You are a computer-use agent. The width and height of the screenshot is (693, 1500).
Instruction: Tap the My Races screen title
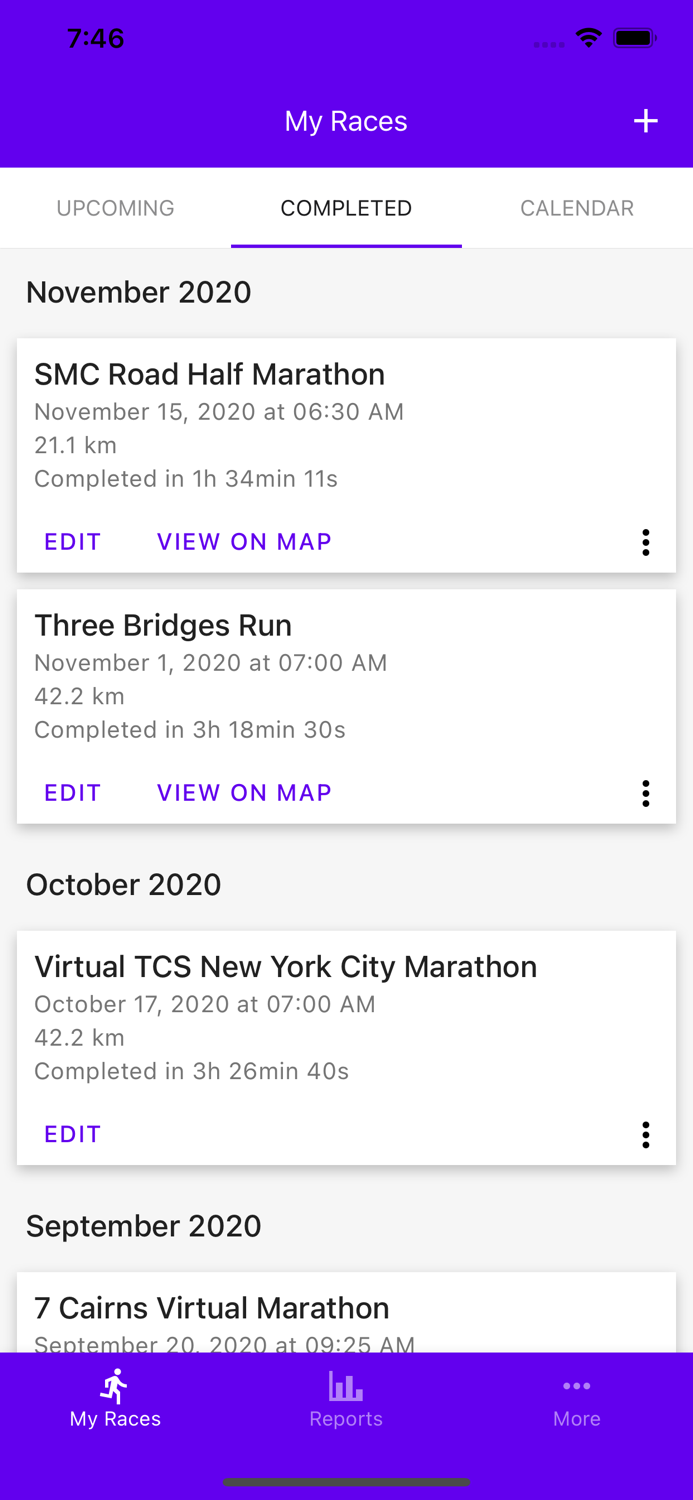pos(346,119)
